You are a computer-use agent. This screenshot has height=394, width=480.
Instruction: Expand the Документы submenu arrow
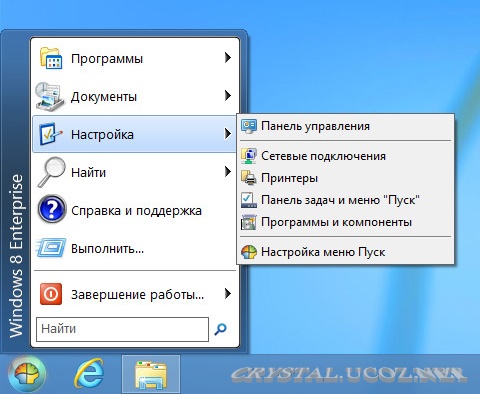[228, 96]
